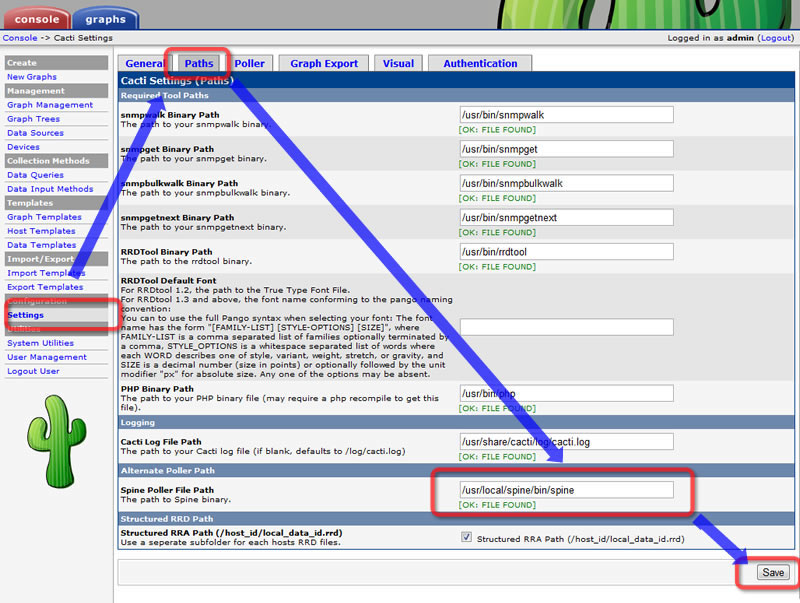
Task: Click the empty RRDTool Default Font field
Action: pos(566,327)
